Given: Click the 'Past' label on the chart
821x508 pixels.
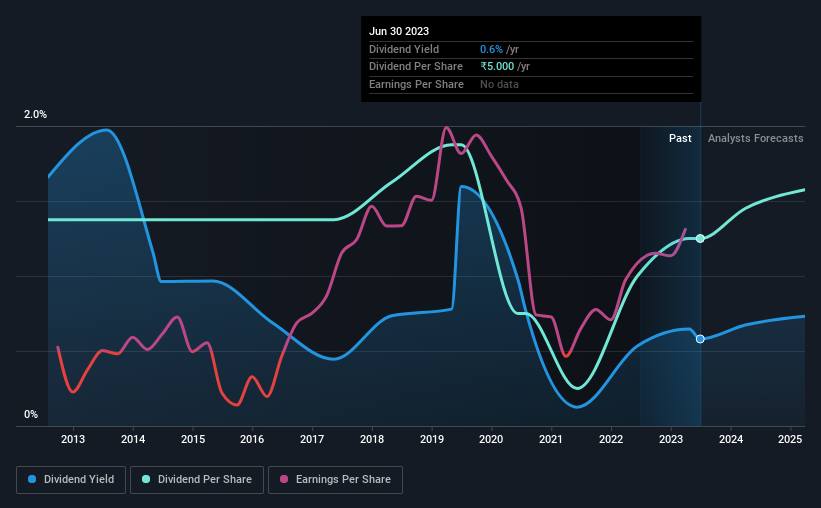Looking at the screenshot, I should pos(680,138).
